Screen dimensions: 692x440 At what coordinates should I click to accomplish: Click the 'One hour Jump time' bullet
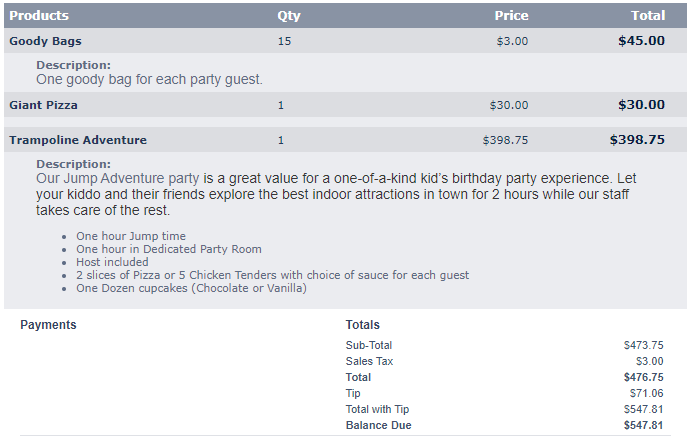[x=131, y=236]
